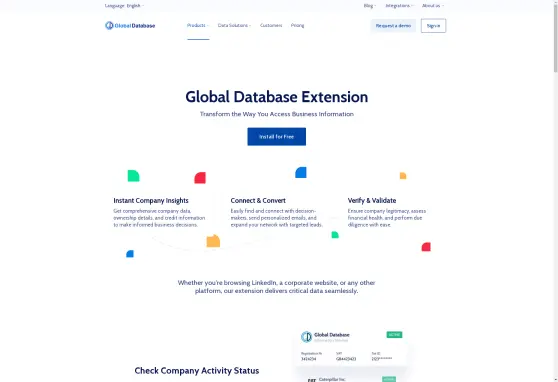Image resolution: width=558 pixels, height=382 pixels.
Task: Click the red shape below Verify & Validate
Action: pos(426,247)
